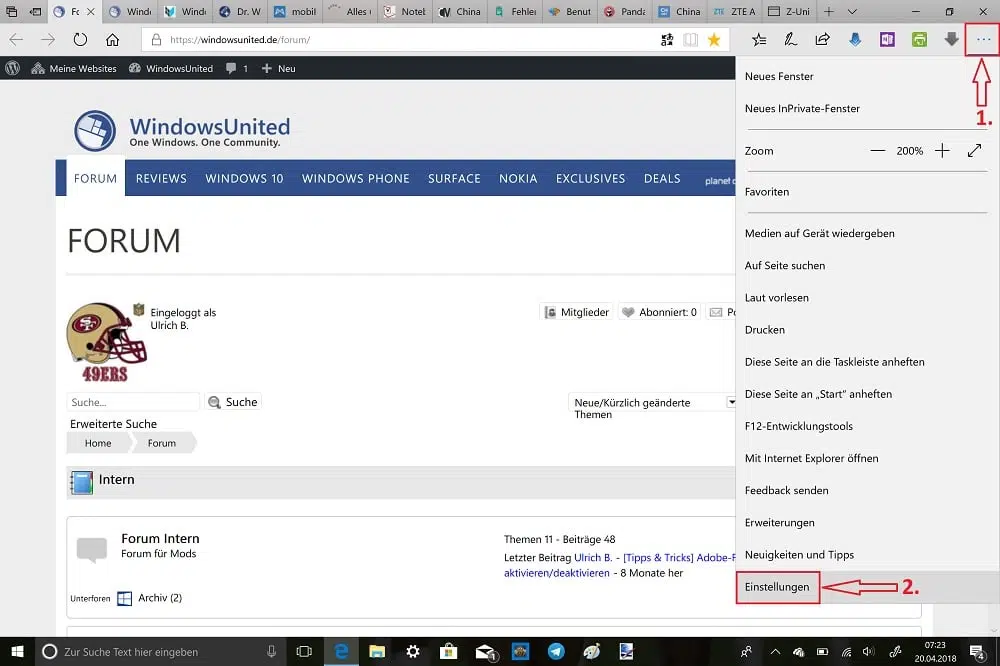
Task: Open the REVIEWS navigation tab
Action: point(161,179)
